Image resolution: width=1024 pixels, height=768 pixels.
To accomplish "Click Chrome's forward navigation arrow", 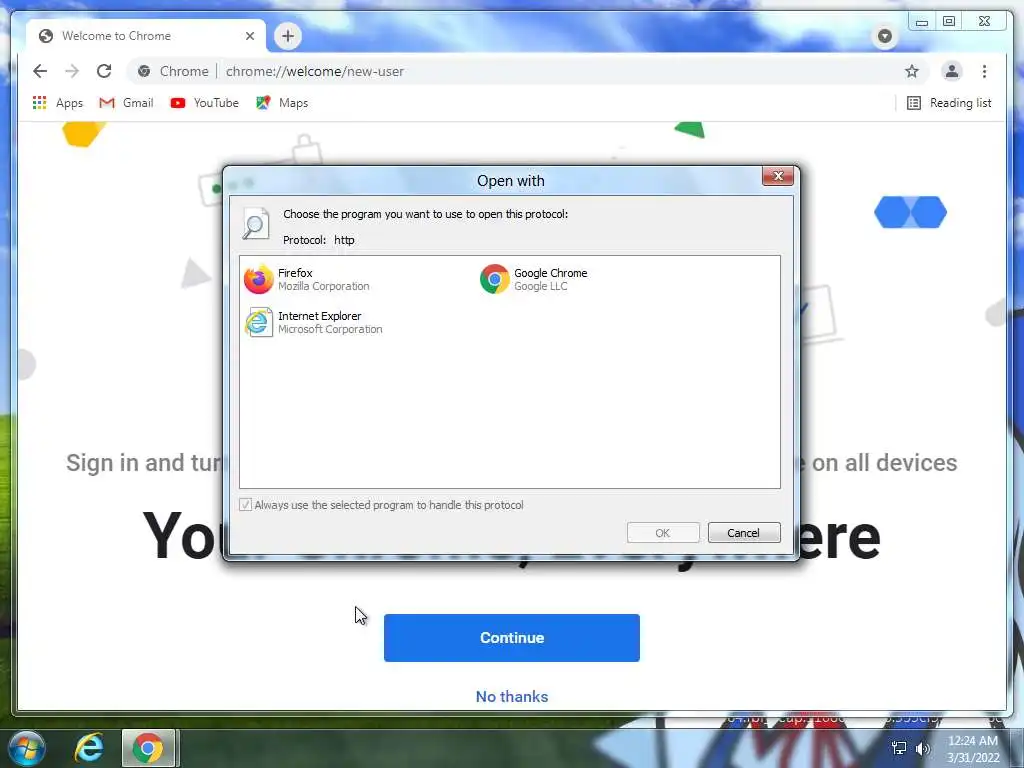I will [72, 71].
